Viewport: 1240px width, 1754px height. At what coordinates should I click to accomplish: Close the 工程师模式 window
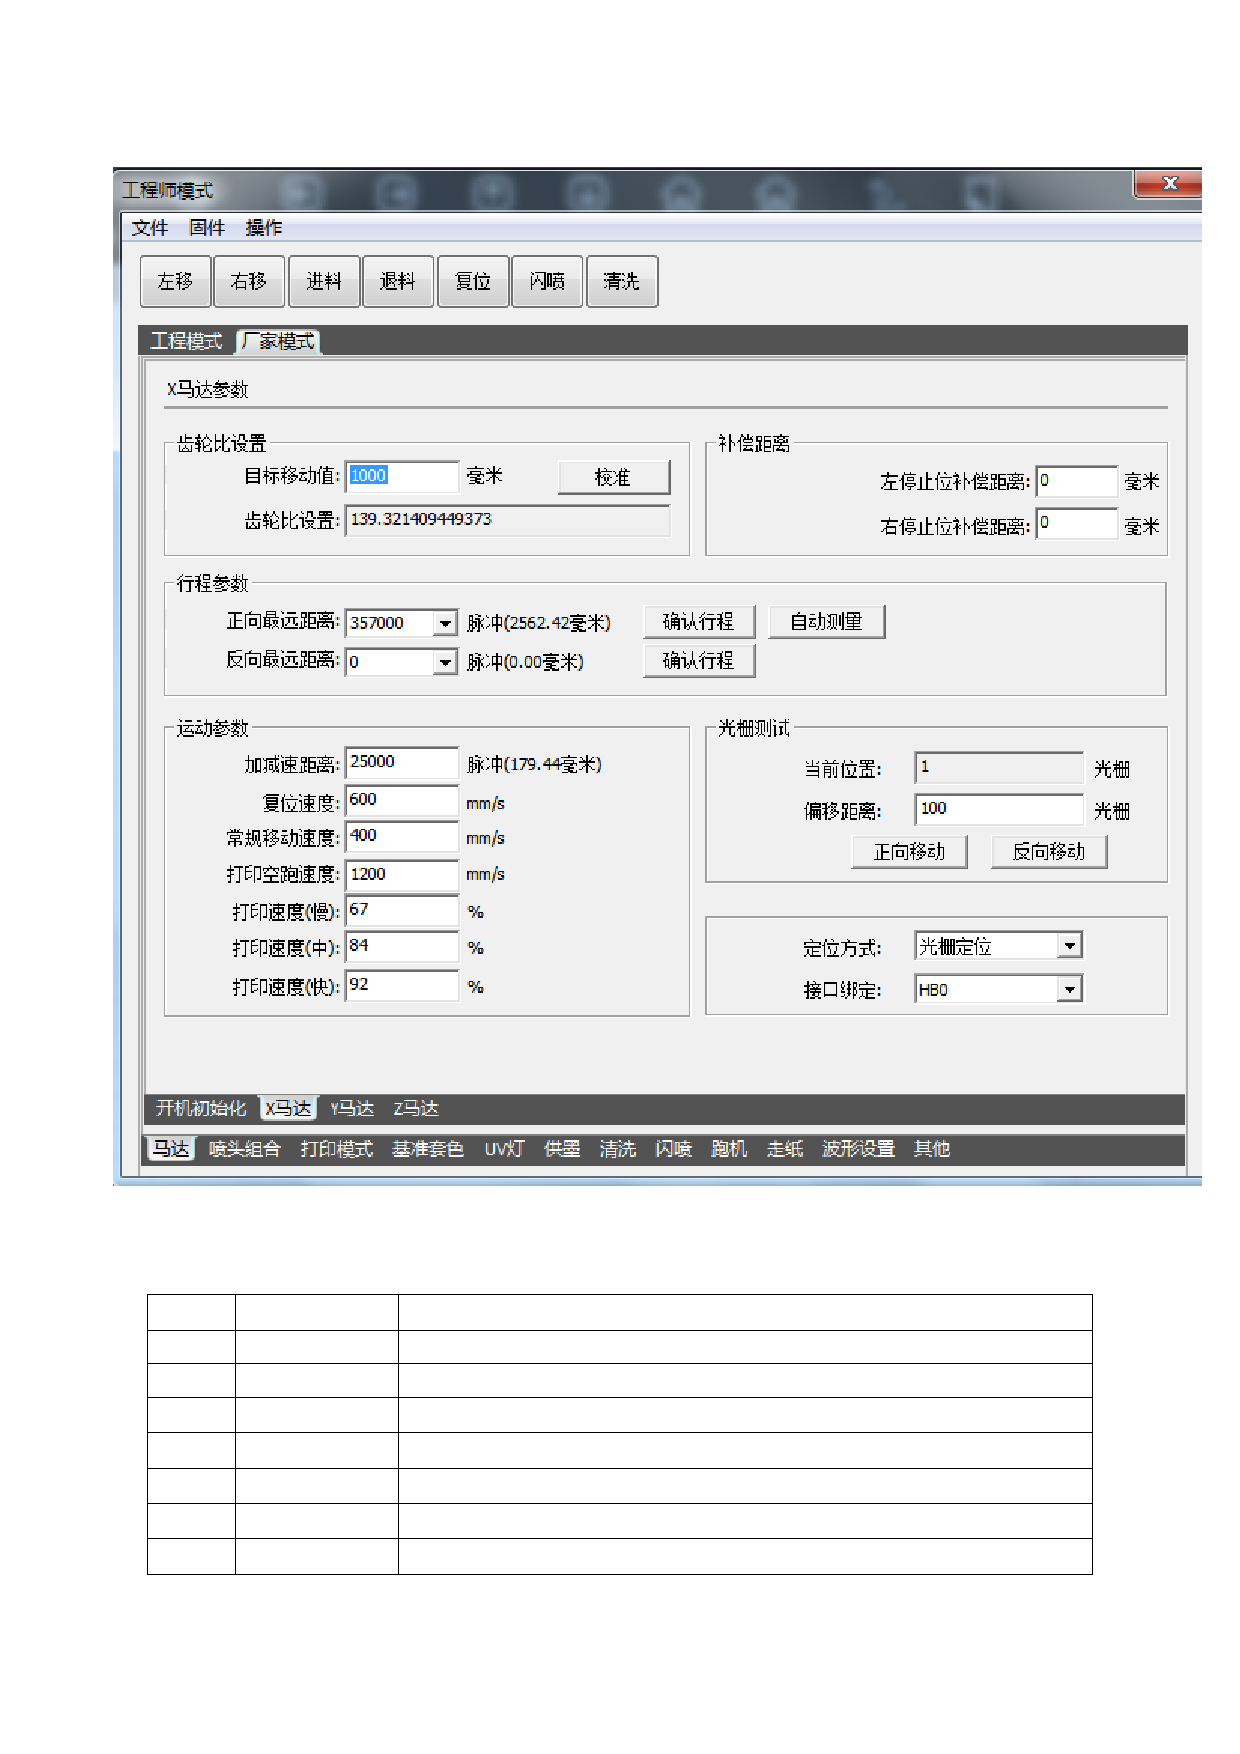pyautogui.click(x=1169, y=184)
